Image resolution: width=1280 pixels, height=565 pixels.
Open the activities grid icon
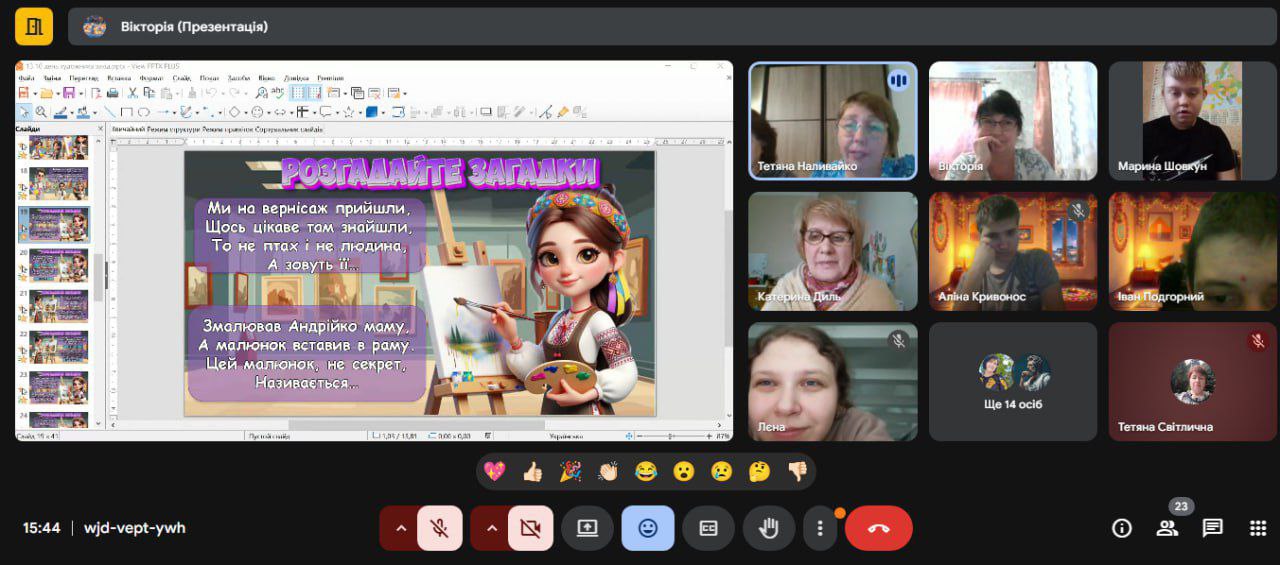coord(1257,528)
